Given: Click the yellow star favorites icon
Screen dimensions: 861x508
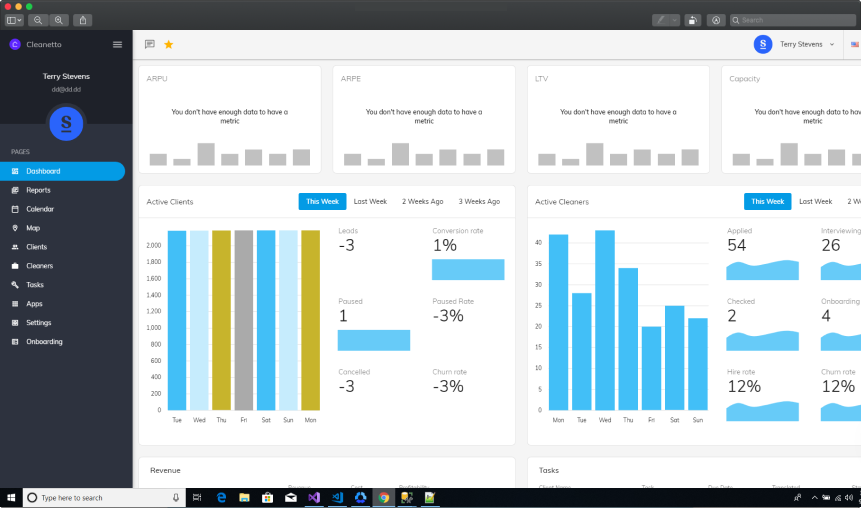Looking at the screenshot, I should click(168, 44).
